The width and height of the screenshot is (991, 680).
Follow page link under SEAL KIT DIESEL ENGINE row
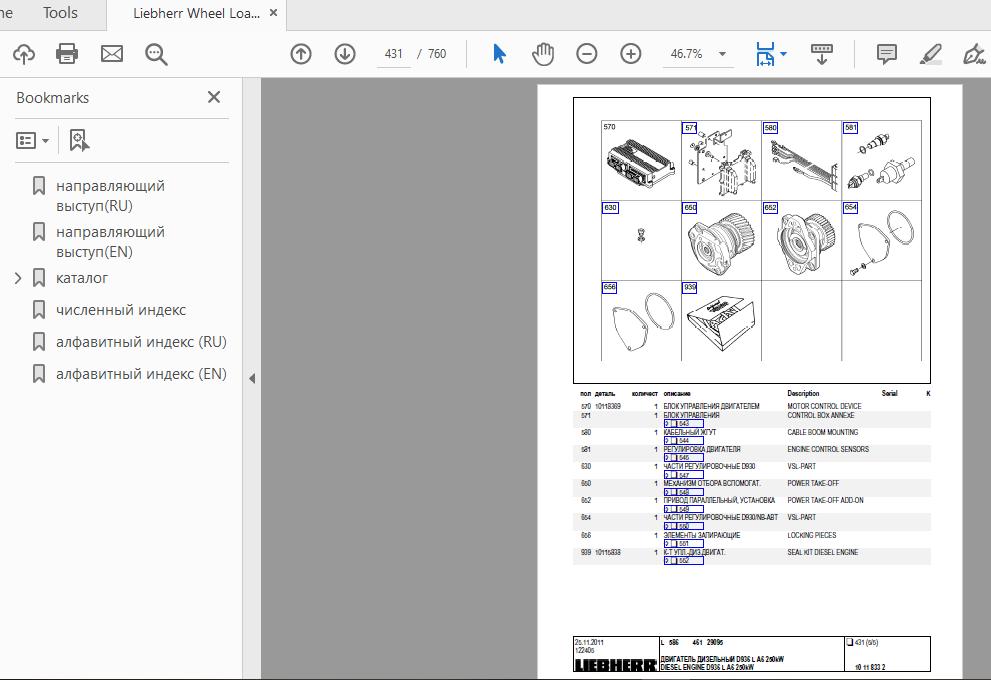(683, 561)
